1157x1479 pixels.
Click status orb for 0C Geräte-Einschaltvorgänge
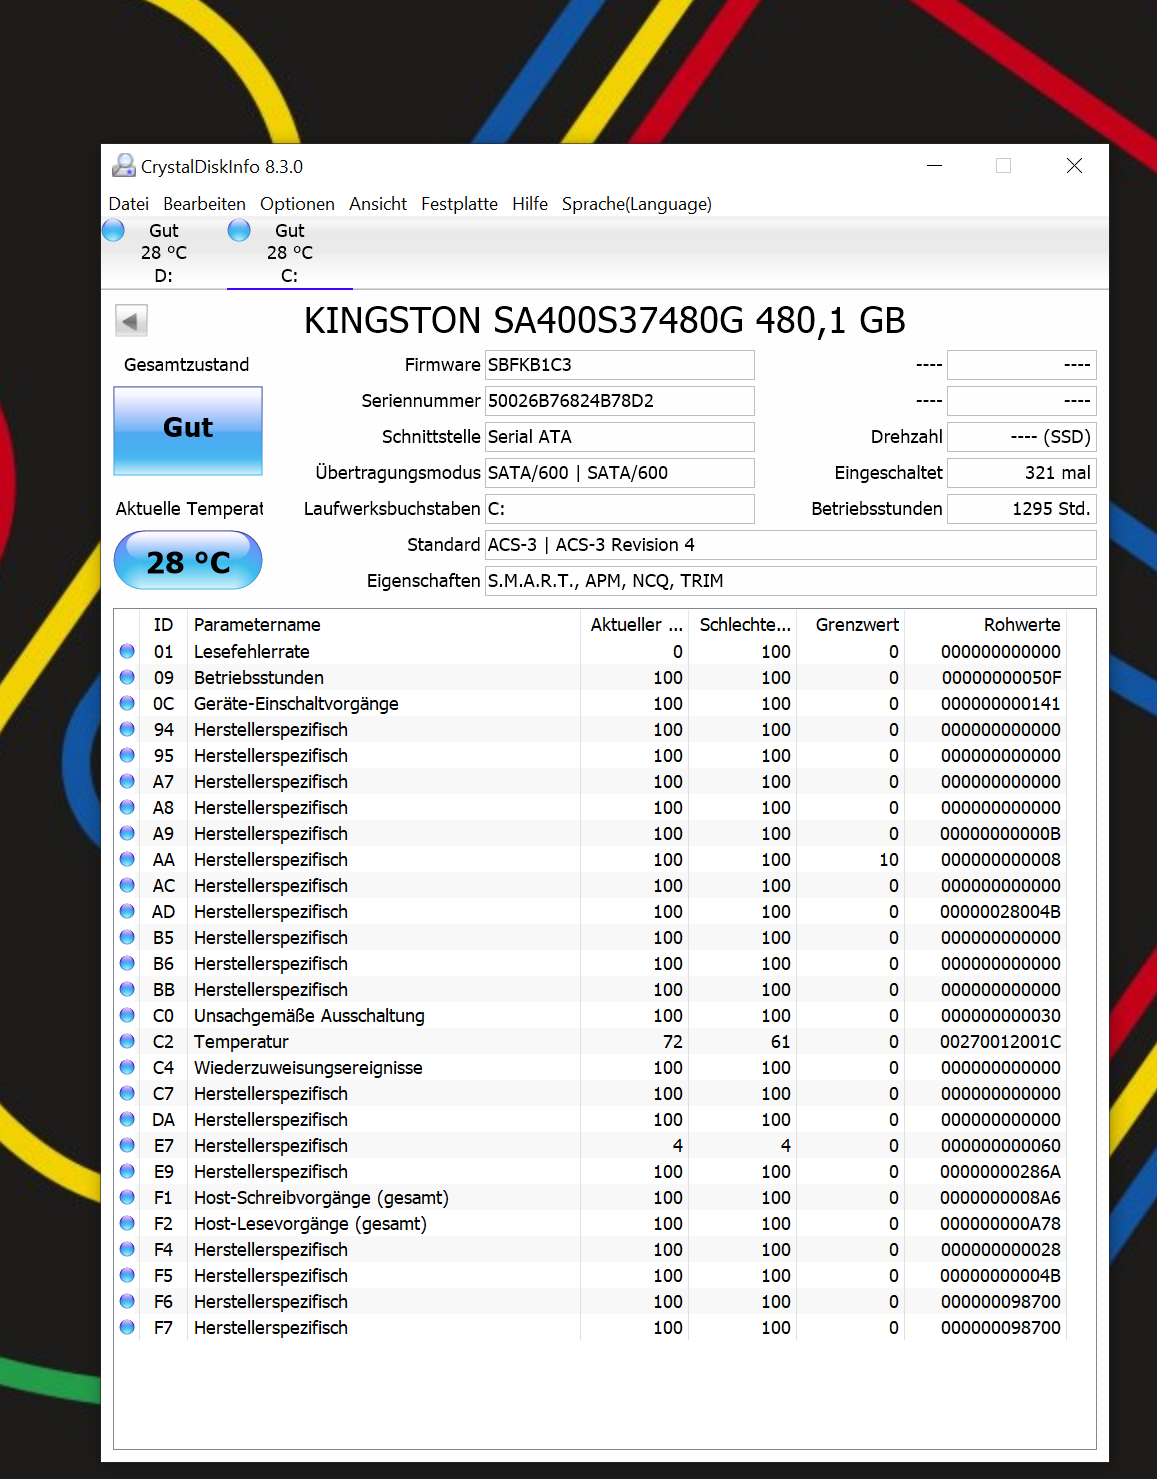pyautogui.click(x=127, y=703)
